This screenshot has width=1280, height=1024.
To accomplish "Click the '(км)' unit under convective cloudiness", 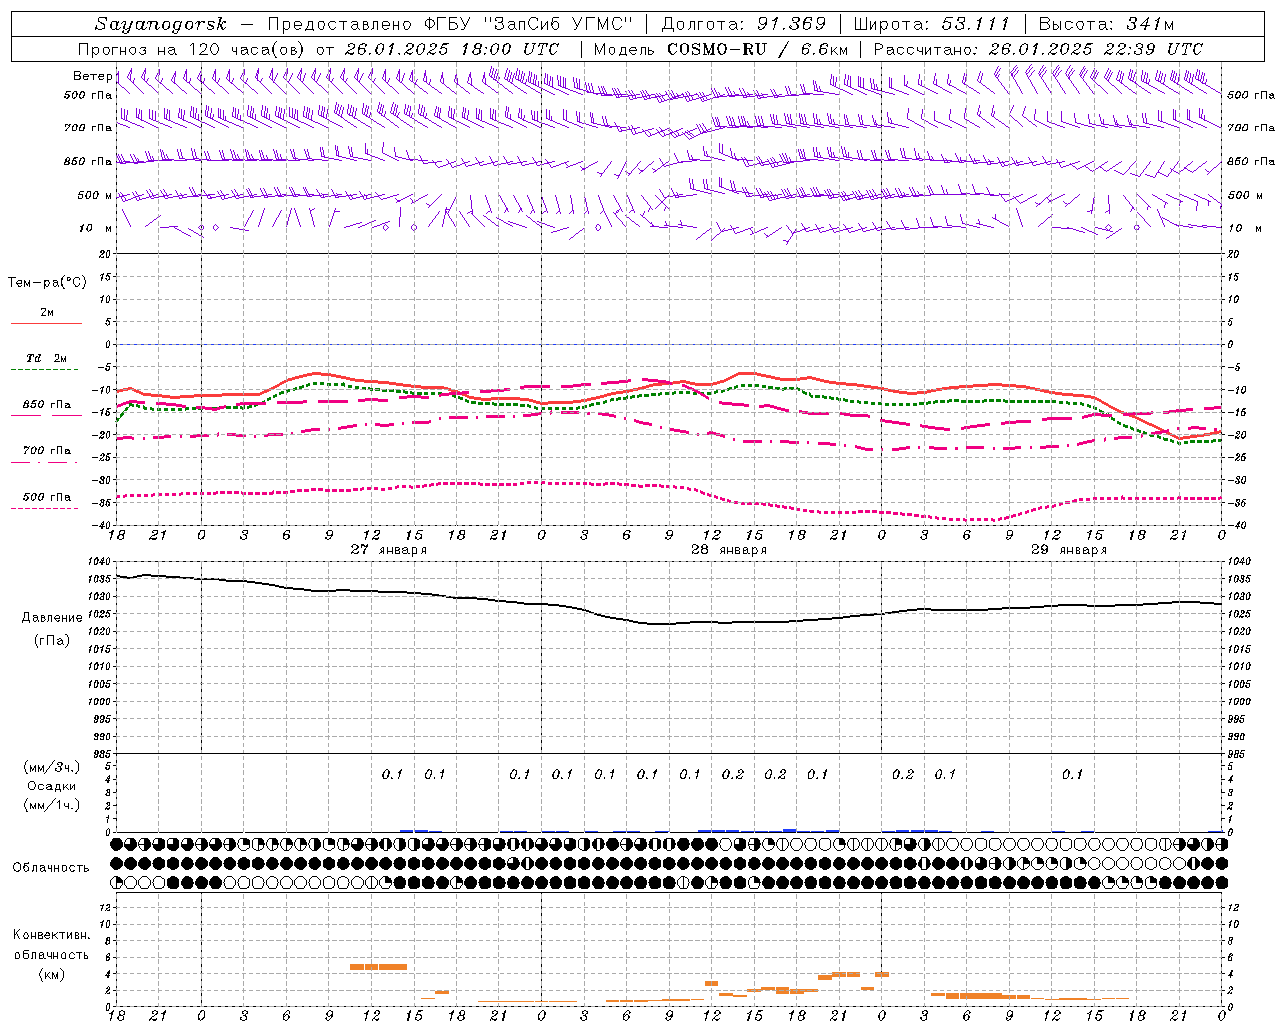I will [51, 974].
